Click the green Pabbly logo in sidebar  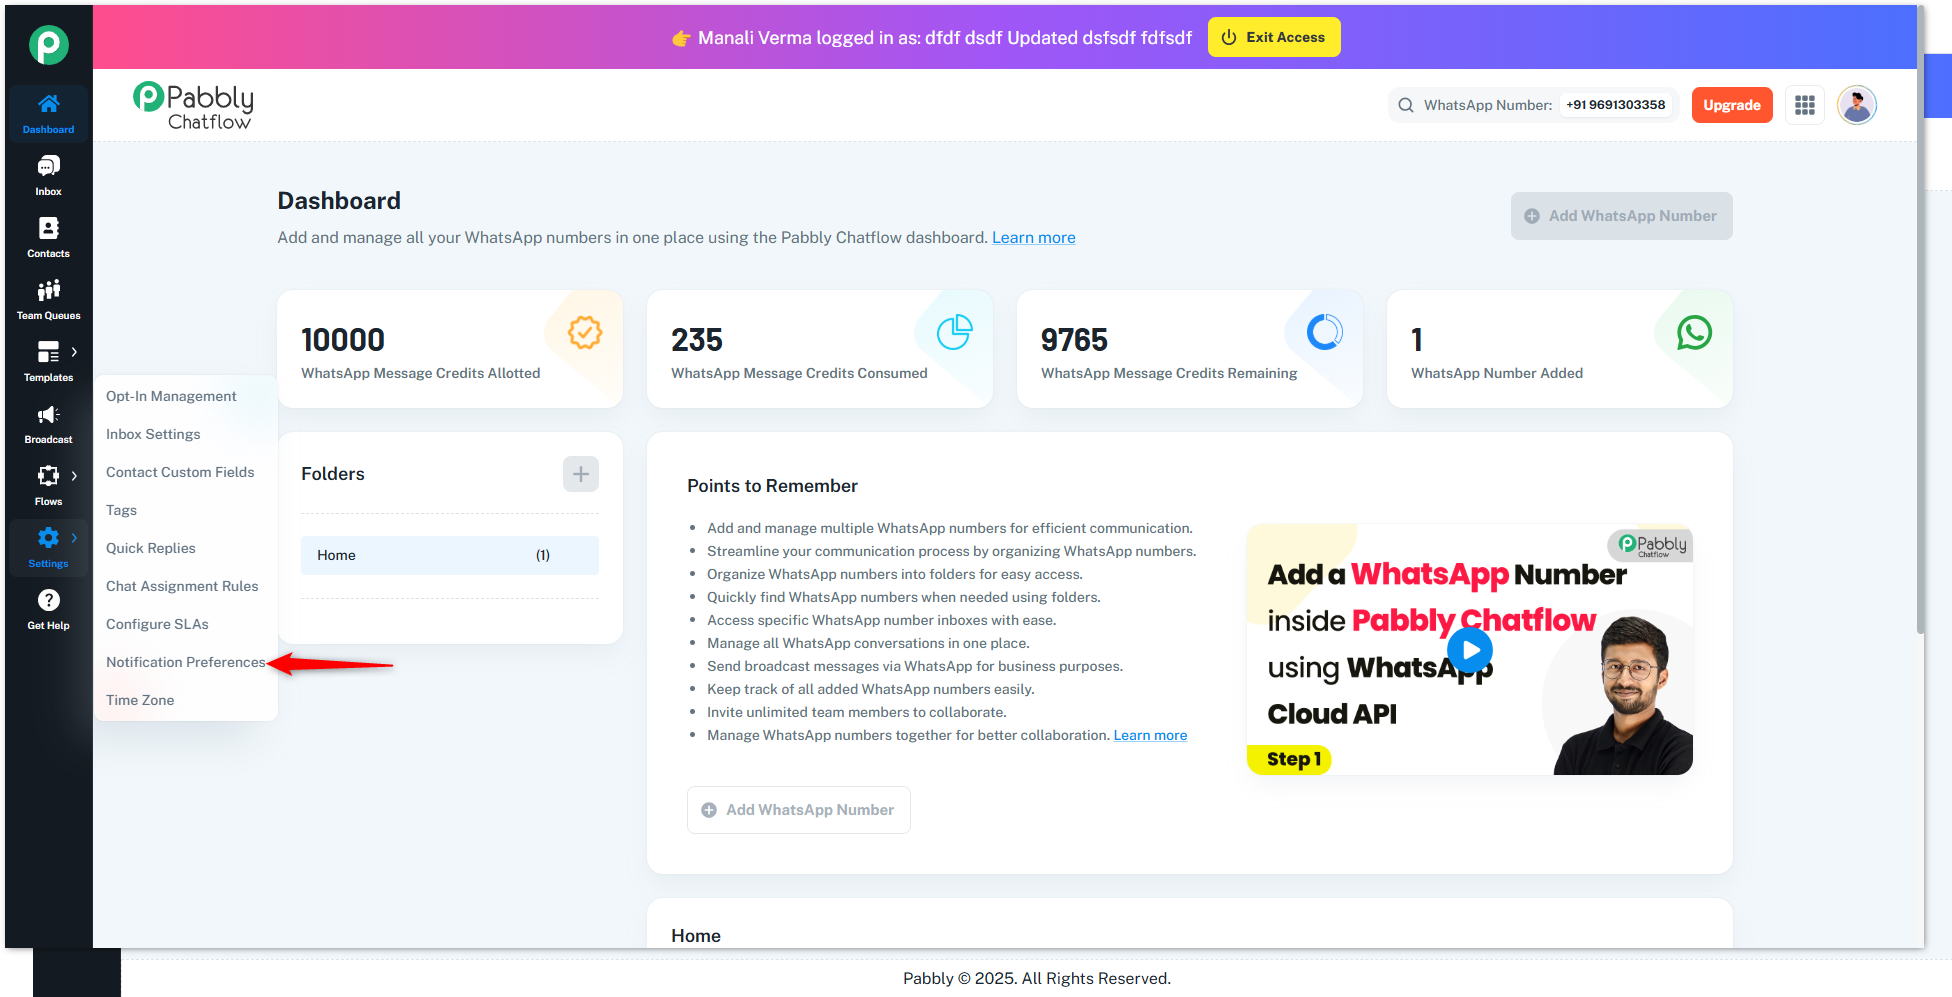pos(48,44)
